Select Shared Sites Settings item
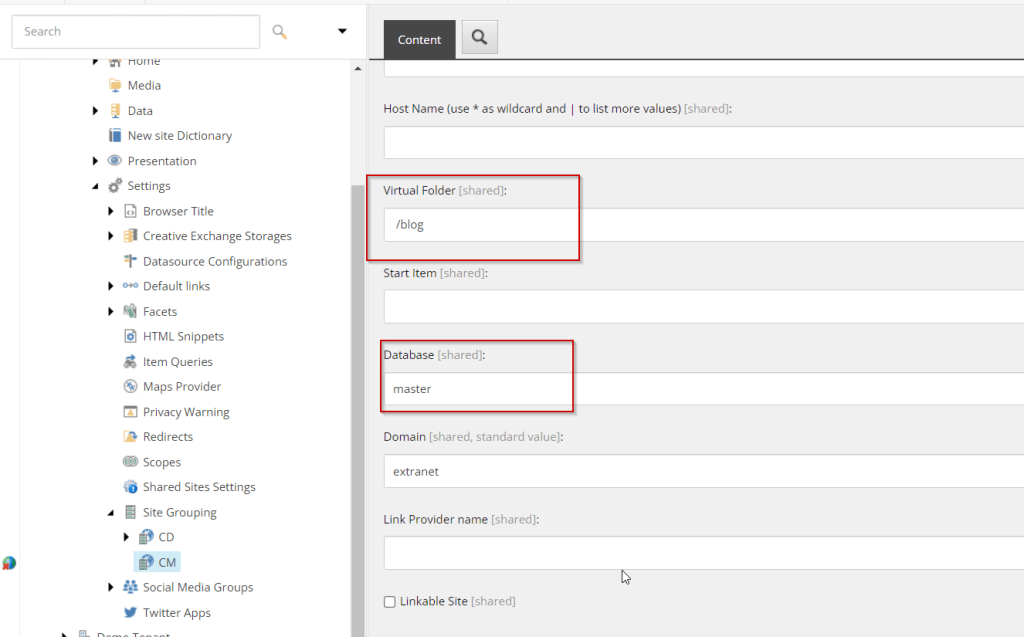The width and height of the screenshot is (1024, 637). (198, 487)
